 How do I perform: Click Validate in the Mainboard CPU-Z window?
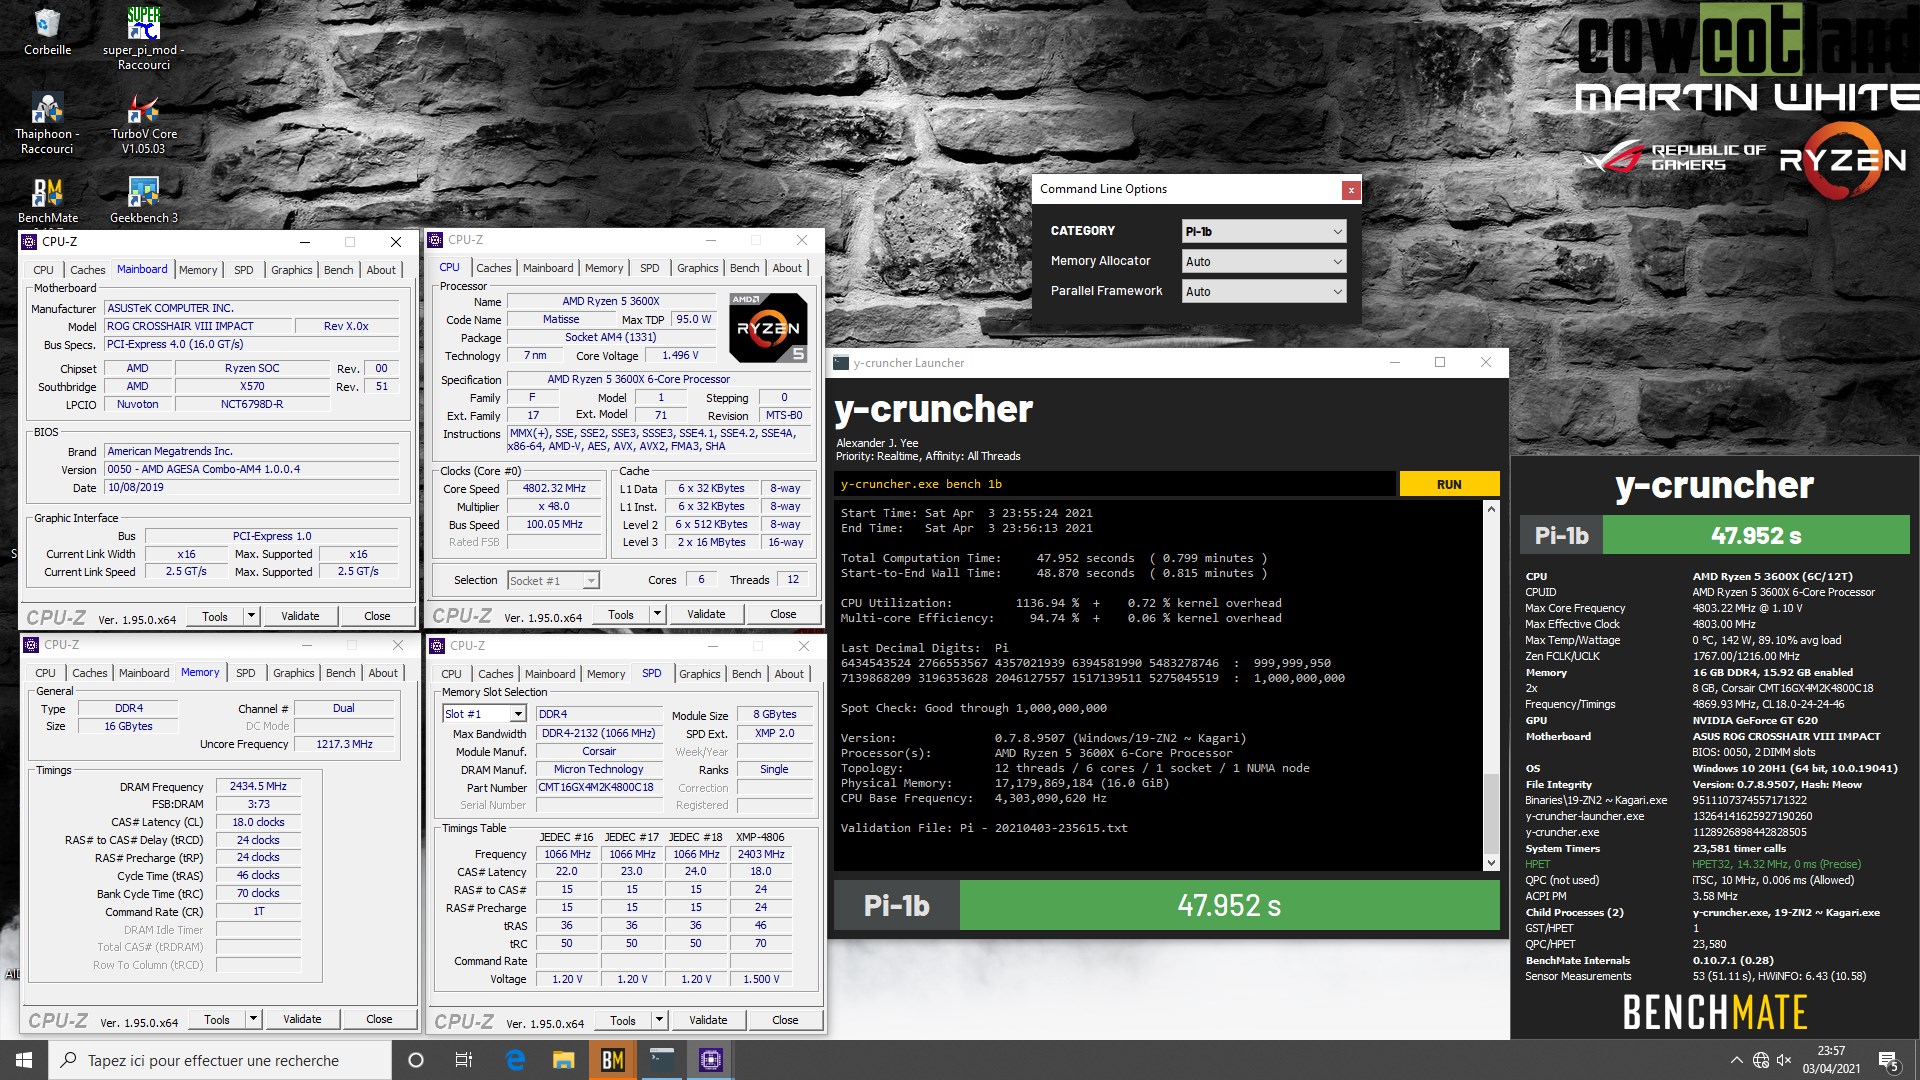pos(300,616)
